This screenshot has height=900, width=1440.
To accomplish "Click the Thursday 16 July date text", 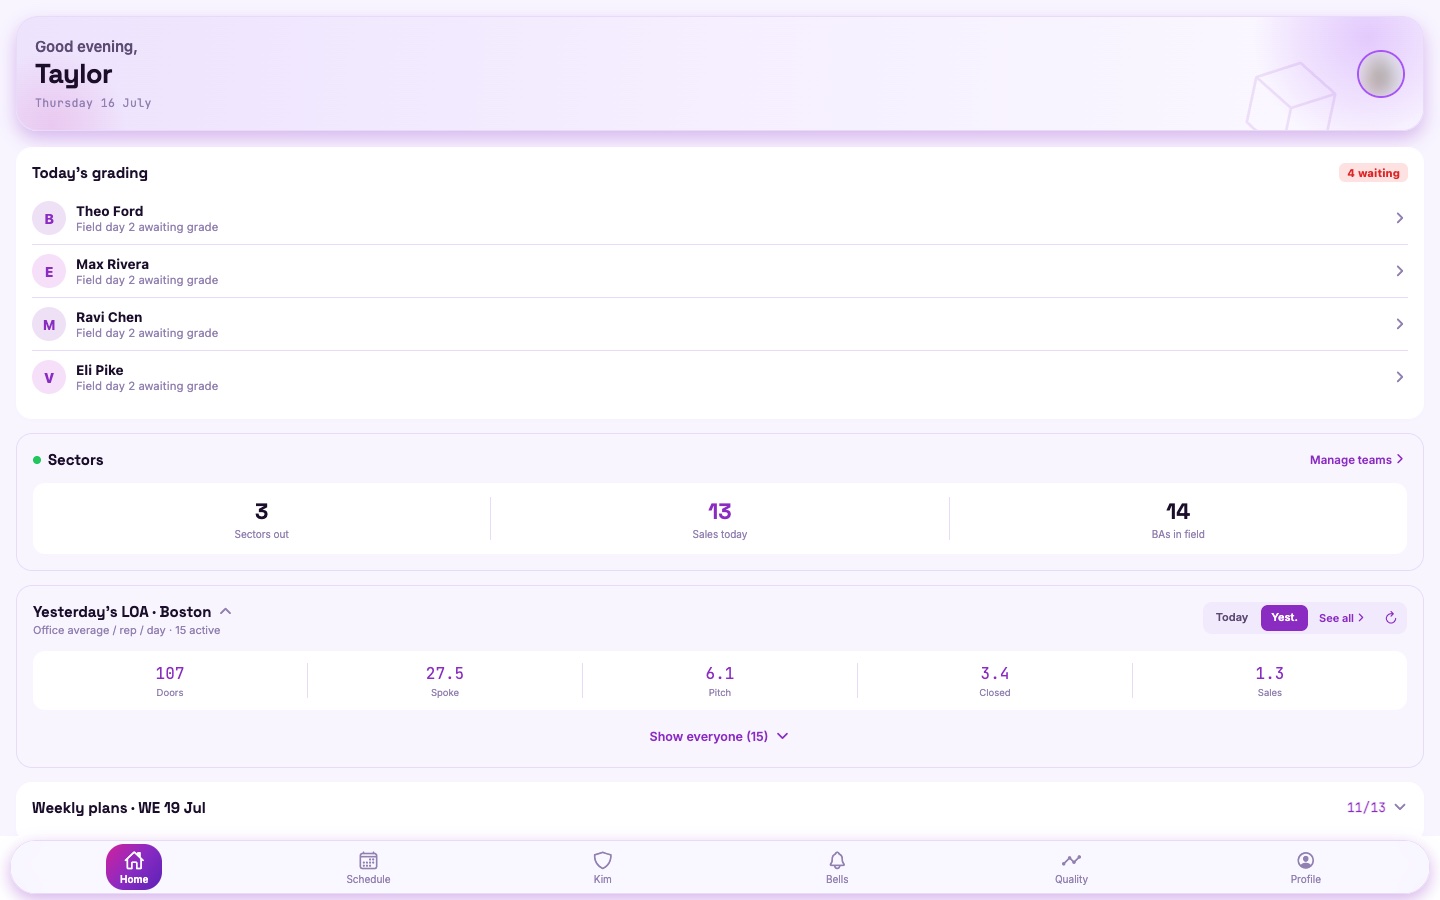I will [93, 103].
